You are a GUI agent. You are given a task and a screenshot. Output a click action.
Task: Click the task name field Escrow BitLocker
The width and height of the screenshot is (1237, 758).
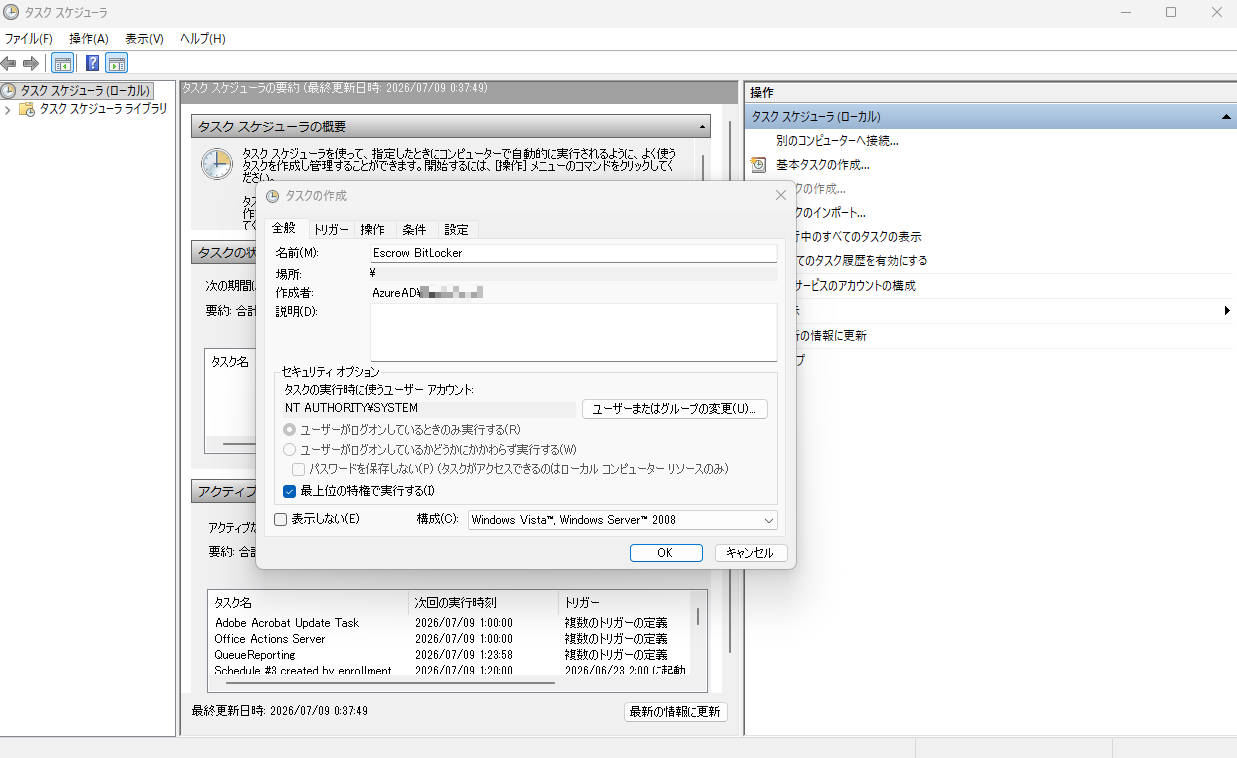pyautogui.click(x=574, y=253)
